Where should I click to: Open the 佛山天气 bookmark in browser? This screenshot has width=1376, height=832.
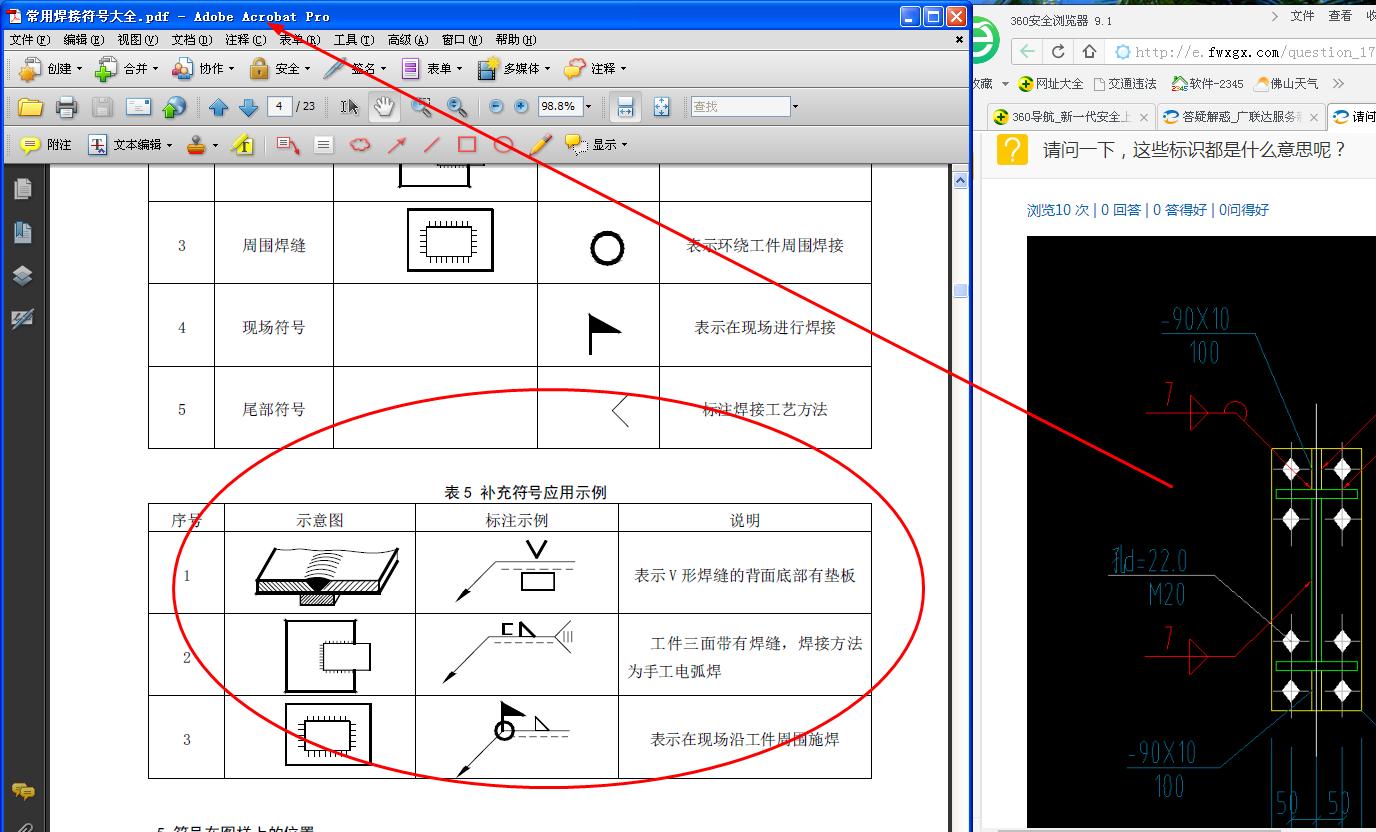pyautogui.click(x=1287, y=84)
